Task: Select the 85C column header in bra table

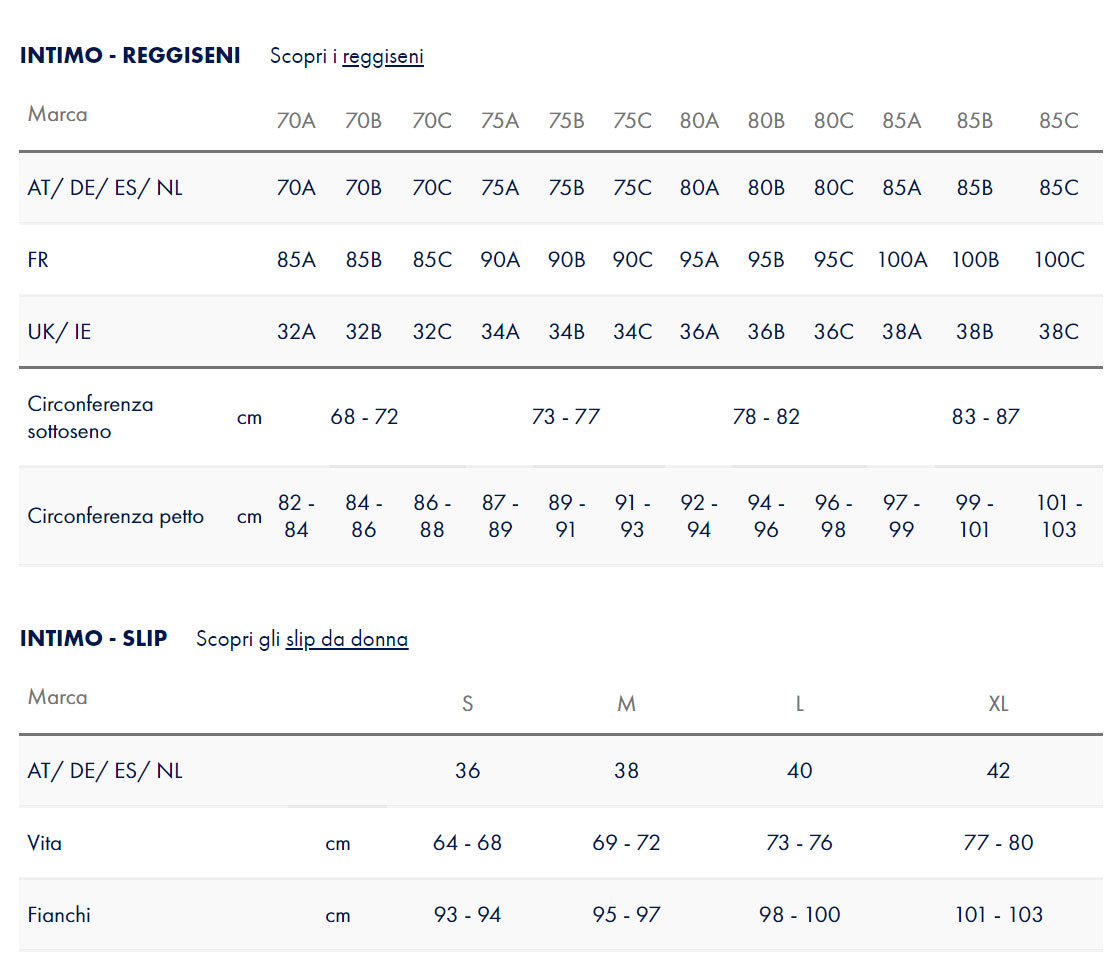Action: point(1059,120)
